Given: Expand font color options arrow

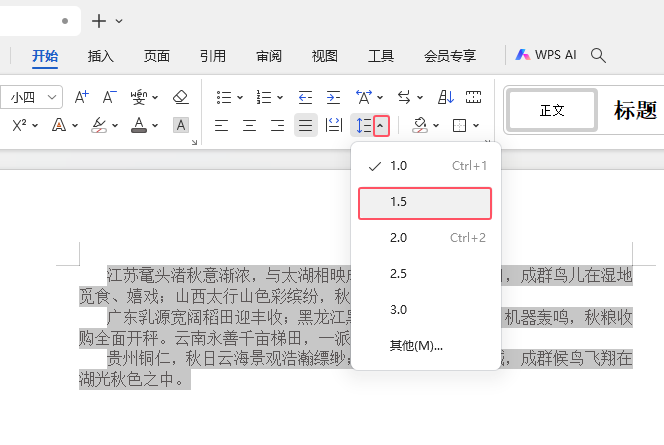Looking at the screenshot, I should click(x=155, y=126).
